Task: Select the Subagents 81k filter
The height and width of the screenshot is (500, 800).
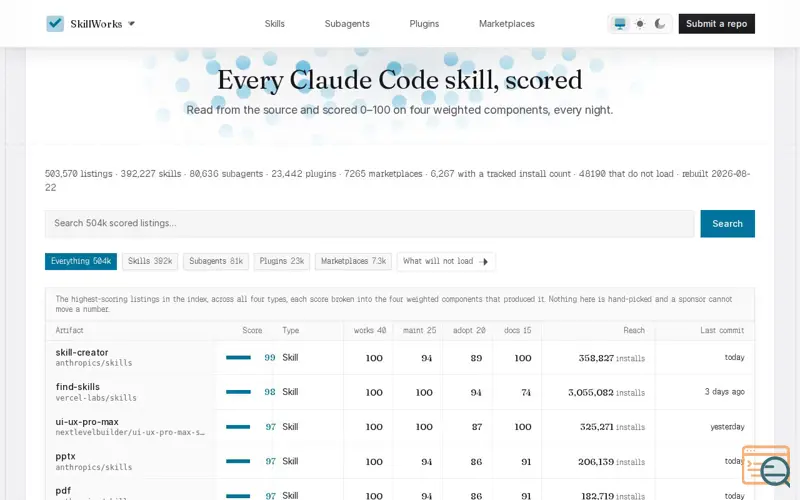Action: [x=216, y=261]
